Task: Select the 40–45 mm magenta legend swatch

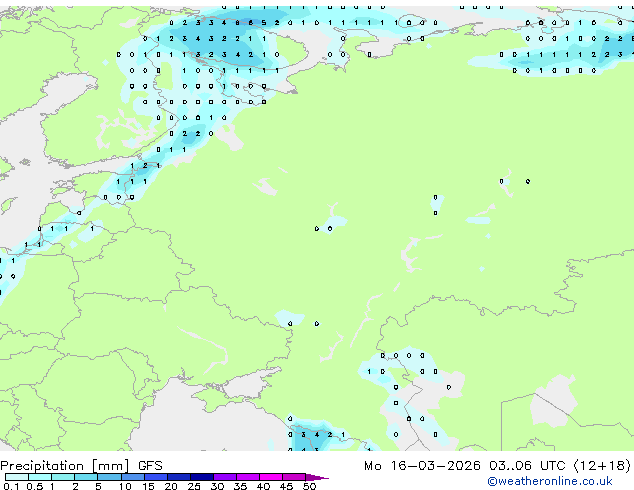Action: pyautogui.click(x=271, y=477)
